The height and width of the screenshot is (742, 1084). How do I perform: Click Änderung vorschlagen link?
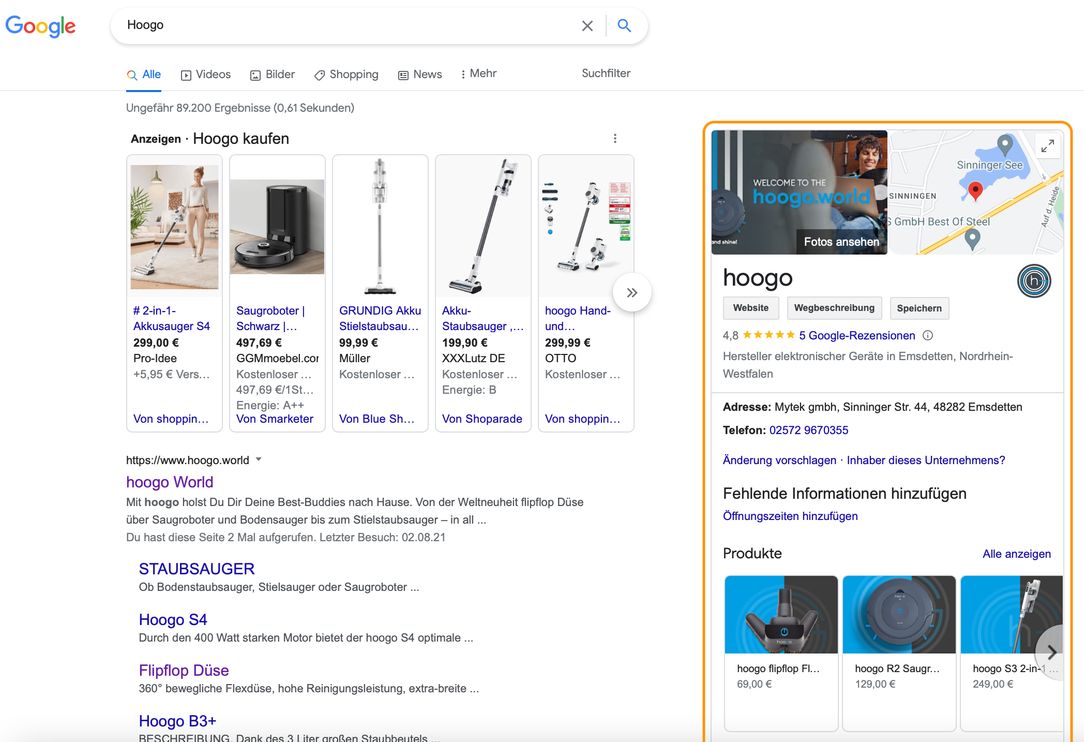coord(779,461)
